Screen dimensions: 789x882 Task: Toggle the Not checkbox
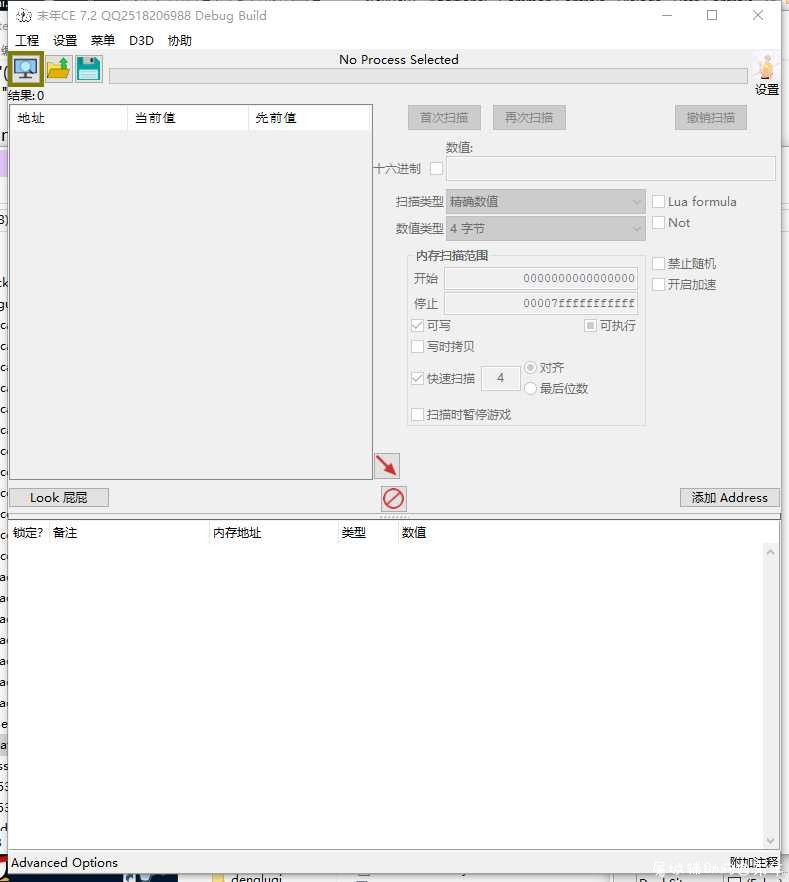(x=658, y=223)
